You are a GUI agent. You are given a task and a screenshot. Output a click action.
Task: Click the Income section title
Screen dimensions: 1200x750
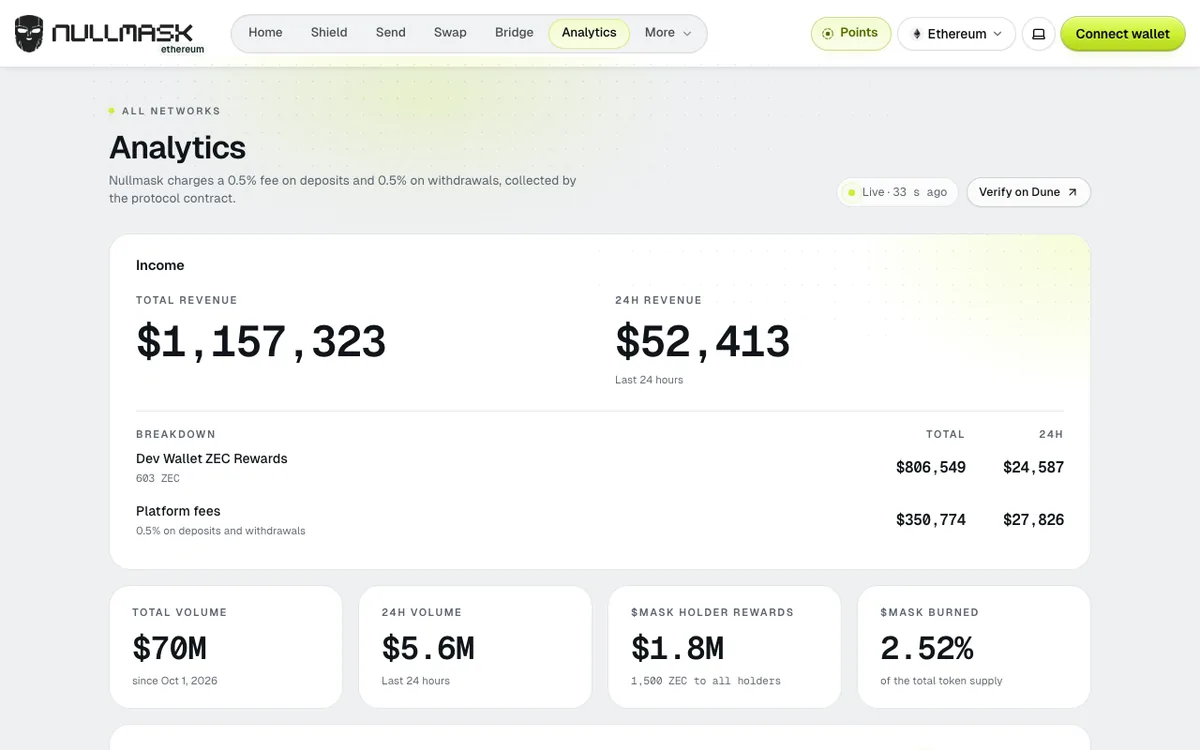coord(160,265)
